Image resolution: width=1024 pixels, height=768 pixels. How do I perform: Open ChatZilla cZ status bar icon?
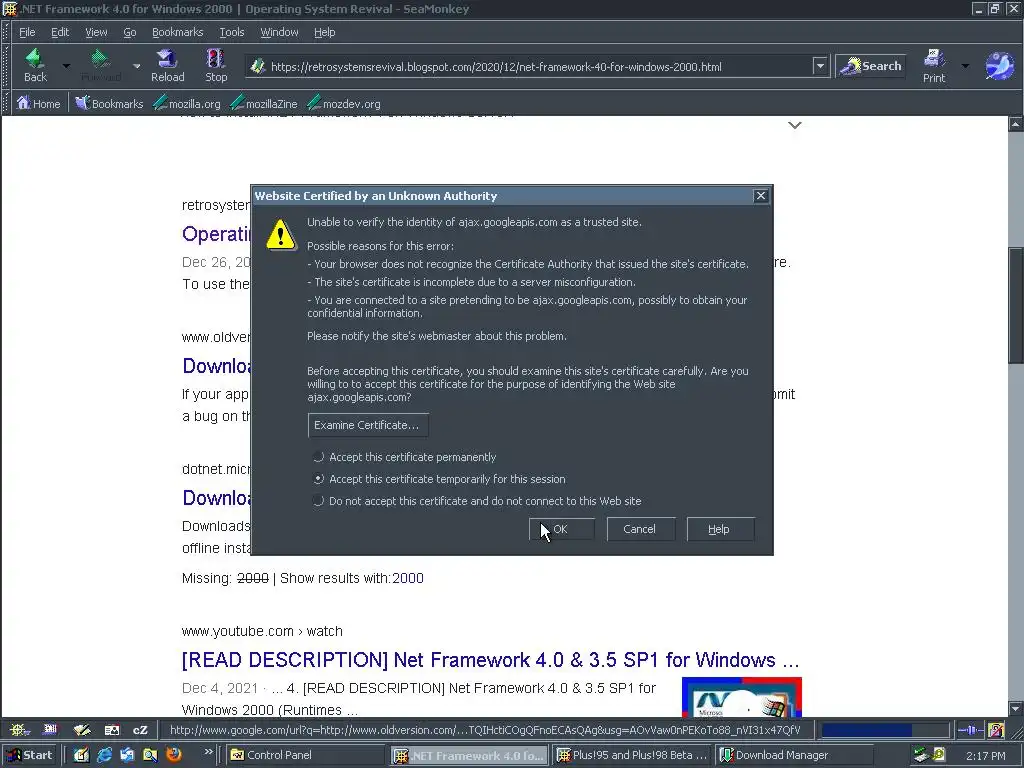pos(140,729)
